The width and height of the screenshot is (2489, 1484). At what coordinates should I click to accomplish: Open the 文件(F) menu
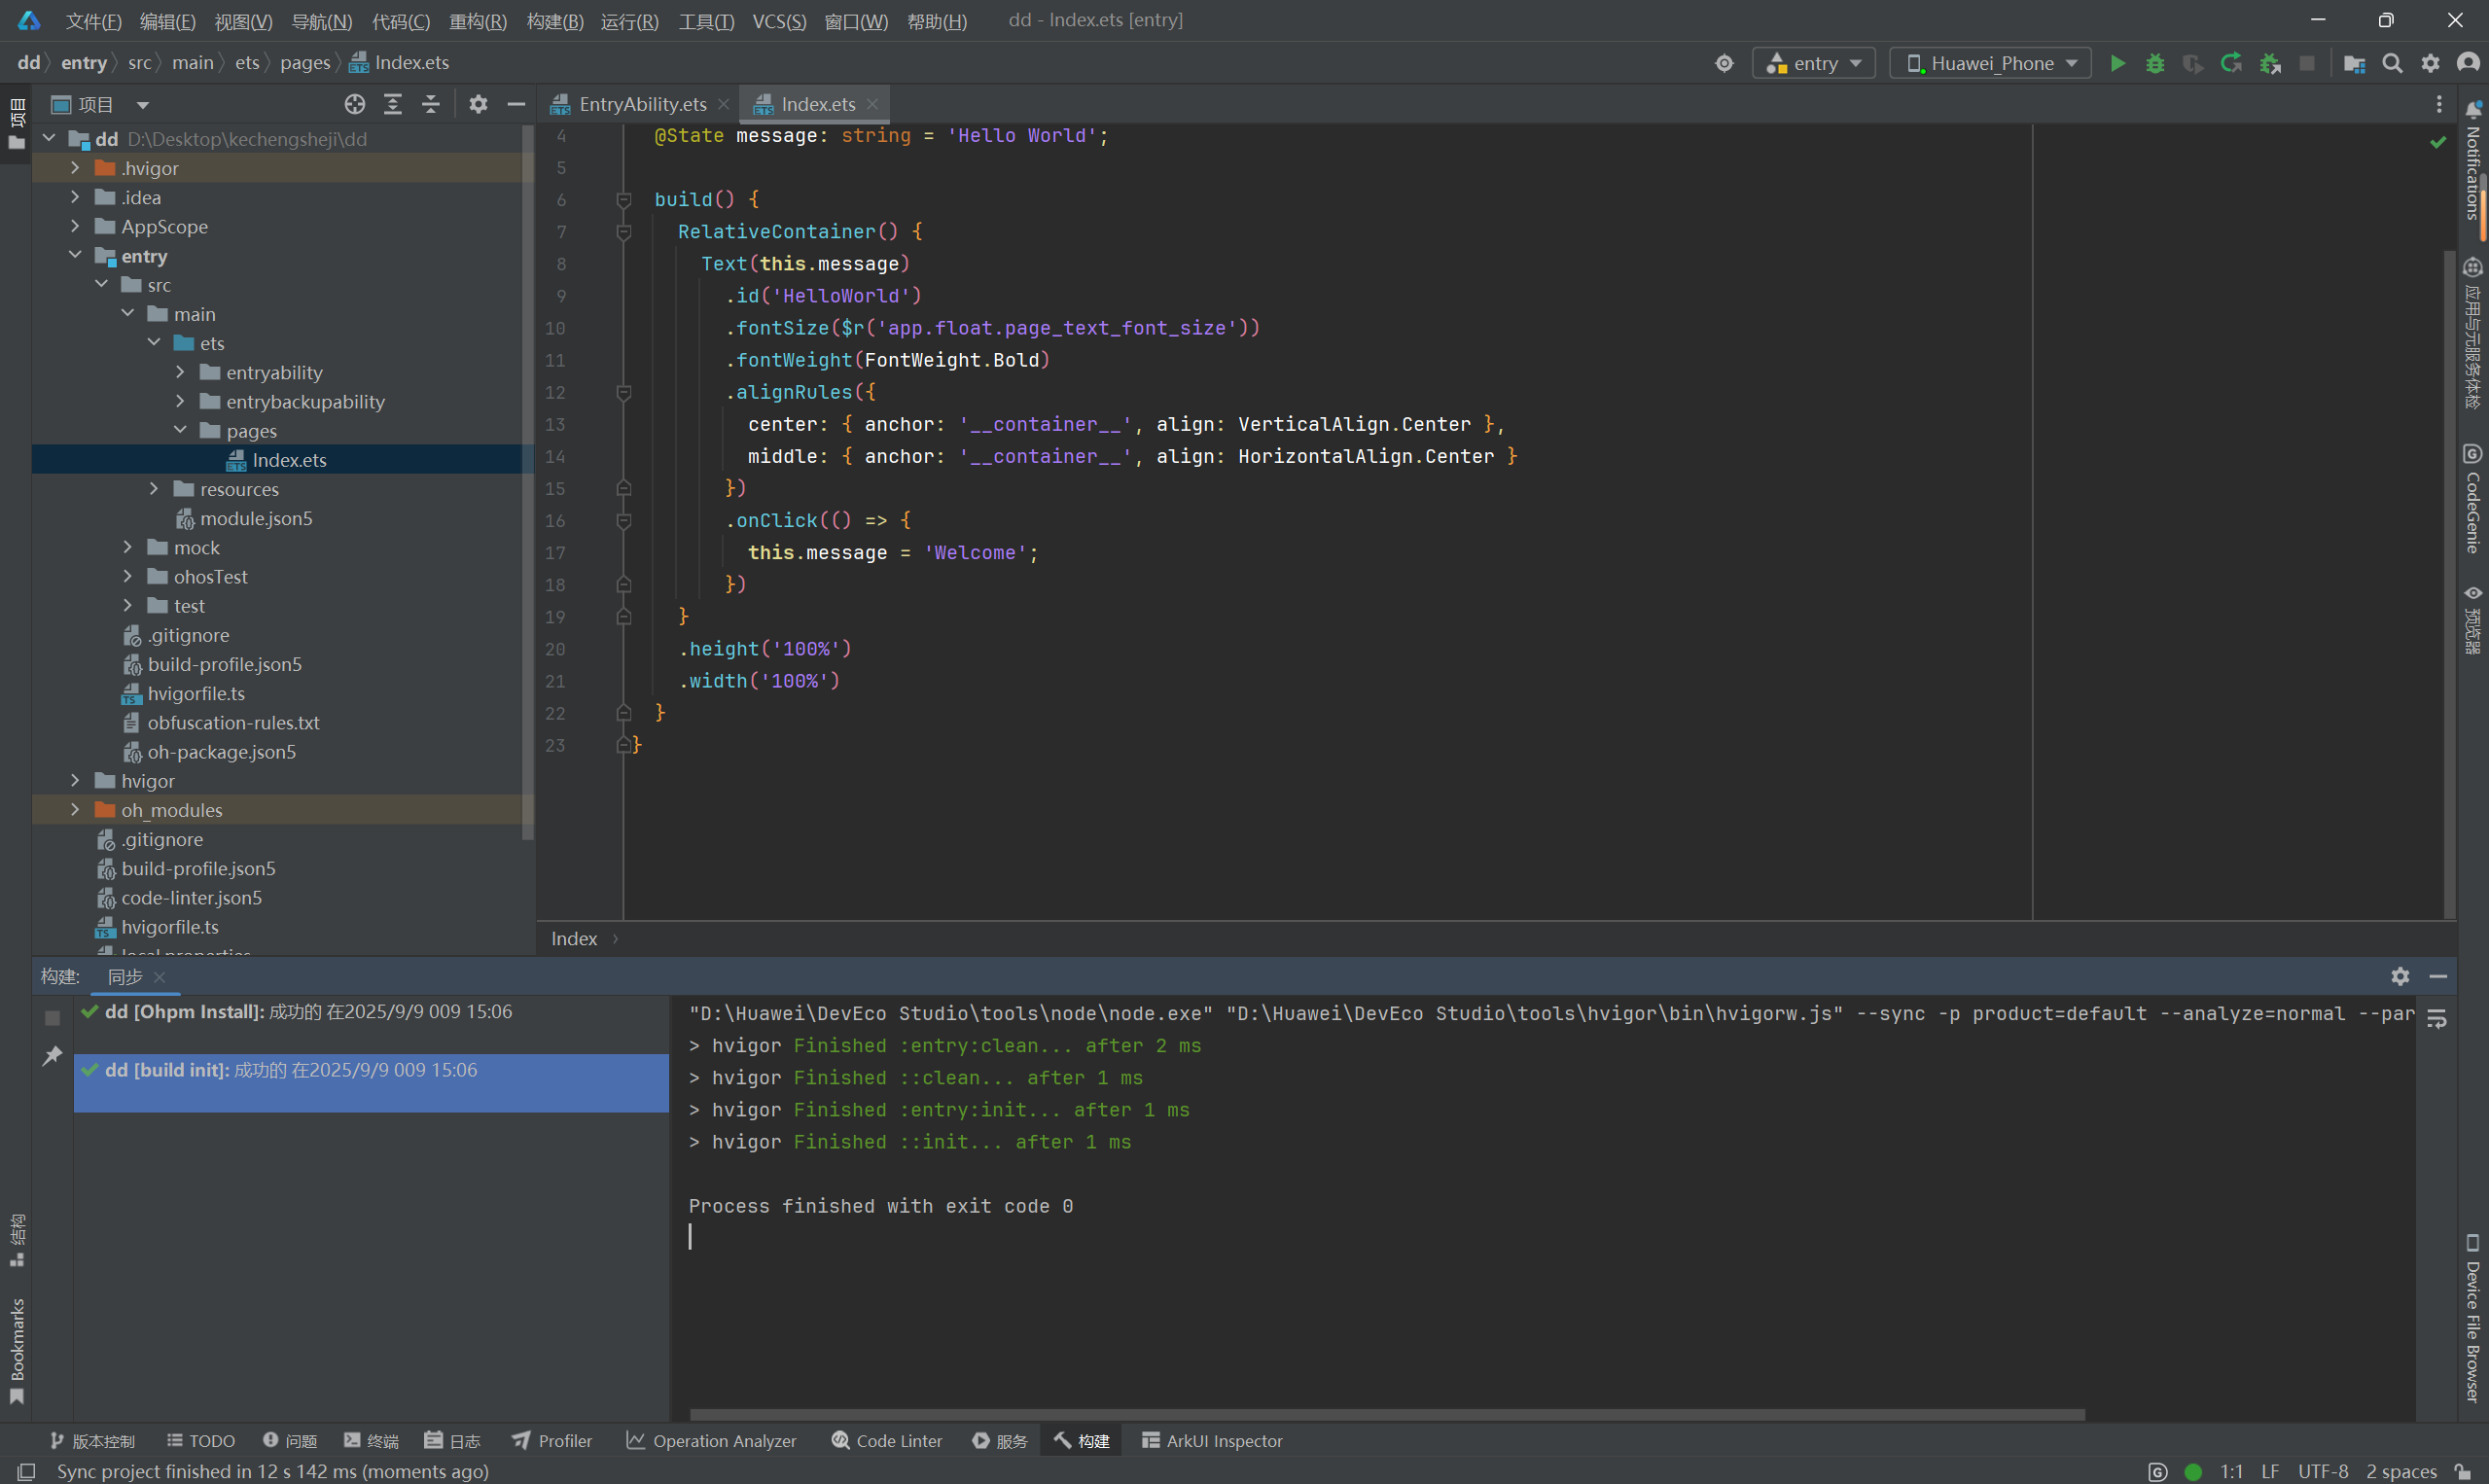93,21
